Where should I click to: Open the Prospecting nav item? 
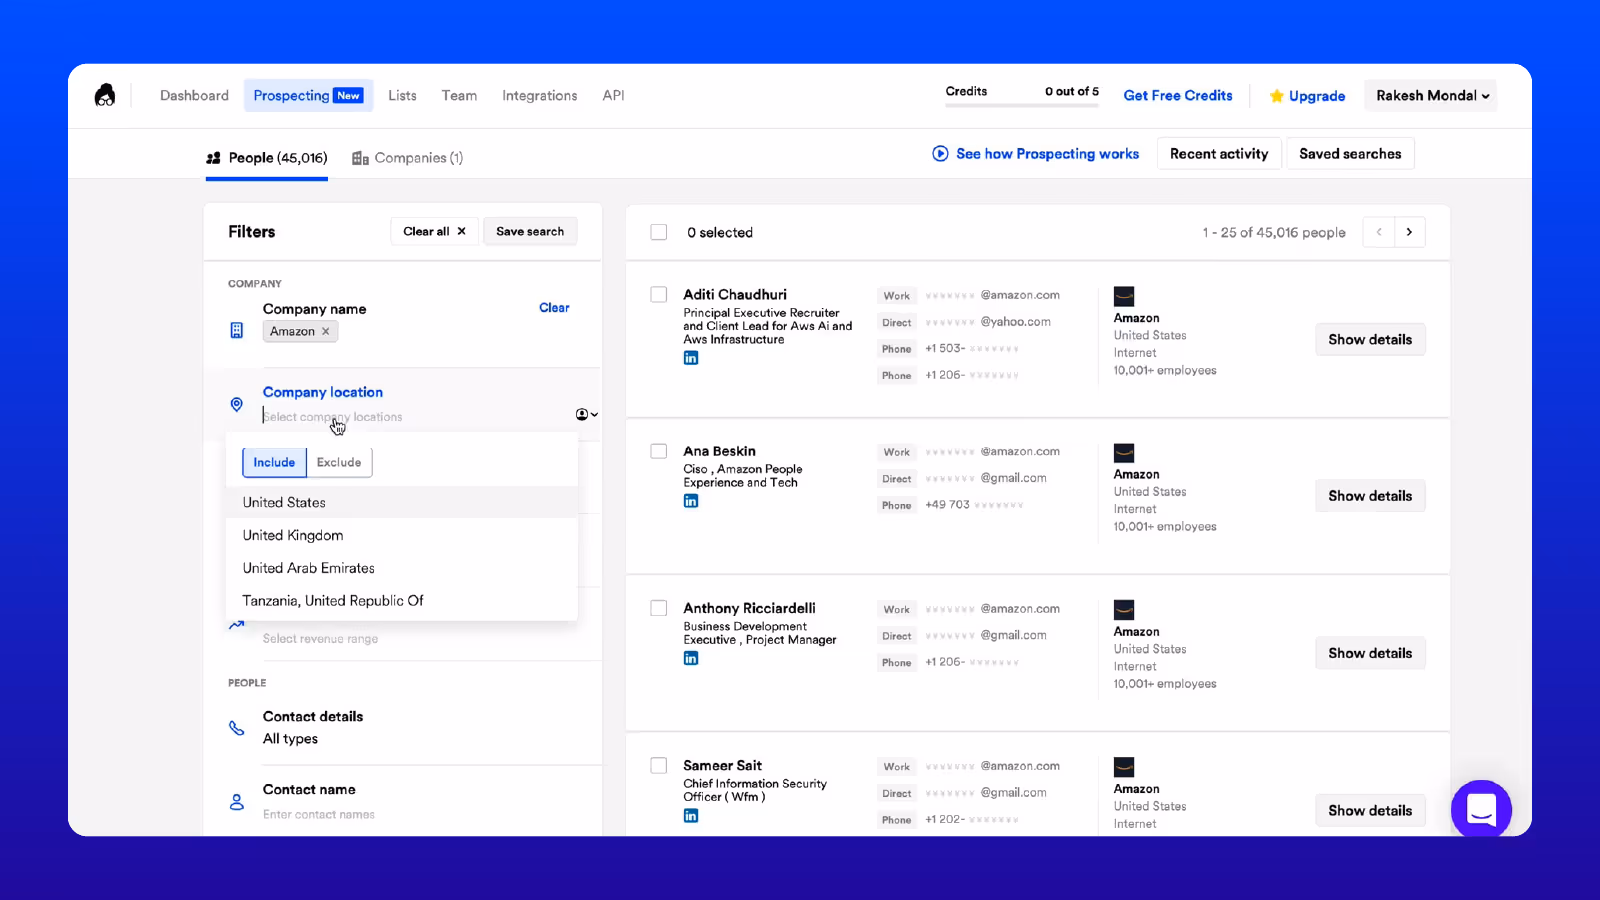coord(308,95)
